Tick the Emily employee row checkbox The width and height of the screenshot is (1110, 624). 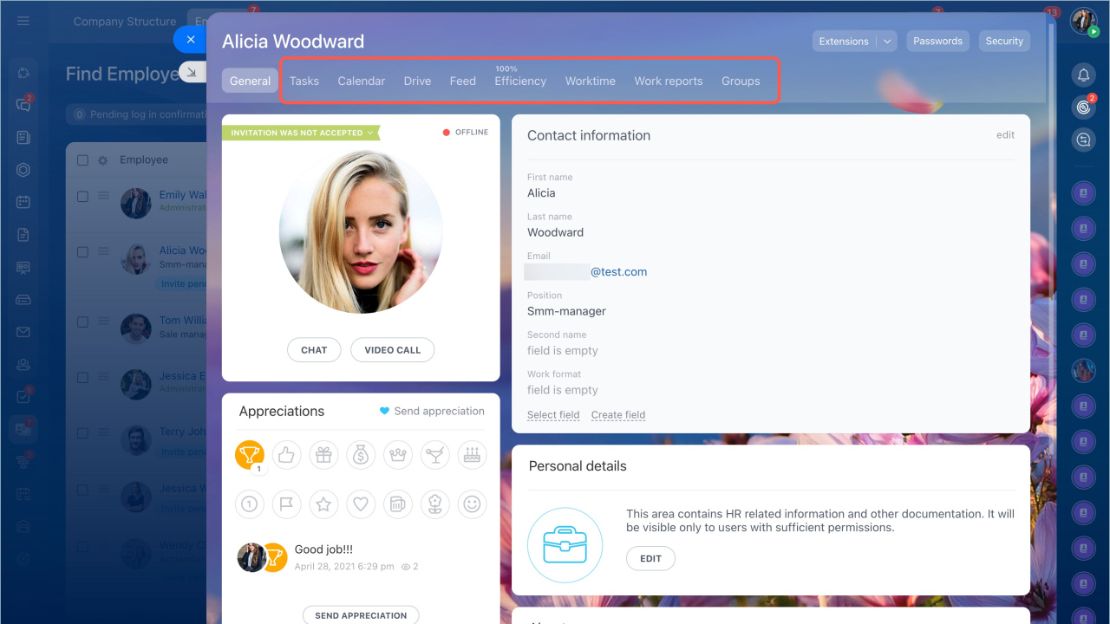[x=83, y=196]
